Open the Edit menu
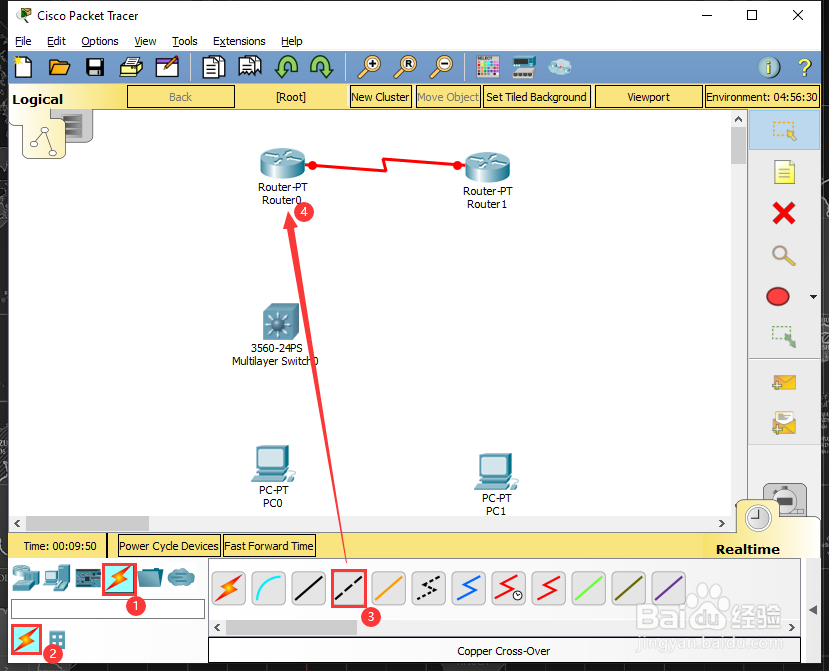The height and width of the screenshot is (671, 829). point(56,41)
